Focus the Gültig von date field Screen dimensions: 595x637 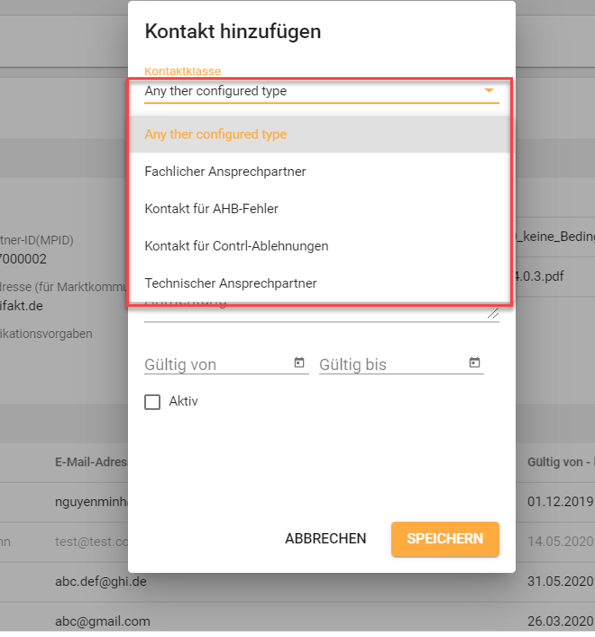pyautogui.click(x=218, y=364)
